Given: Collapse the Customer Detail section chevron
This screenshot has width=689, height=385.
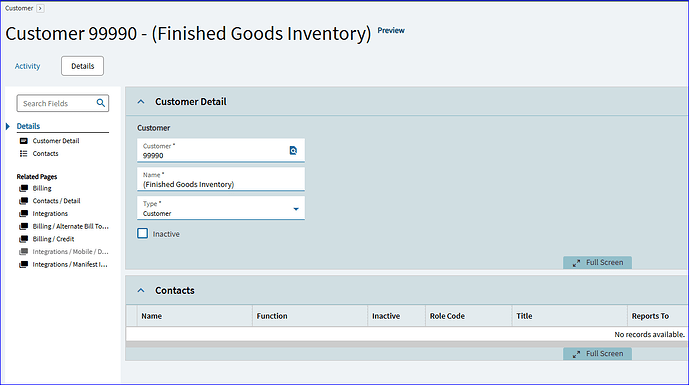Looking at the screenshot, I should [141, 102].
